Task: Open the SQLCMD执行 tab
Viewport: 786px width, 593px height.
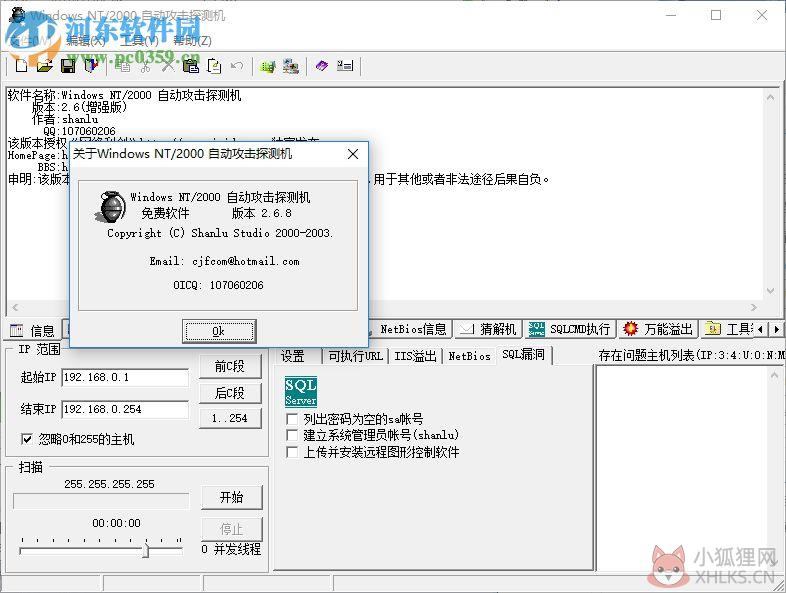Action: click(x=570, y=329)
